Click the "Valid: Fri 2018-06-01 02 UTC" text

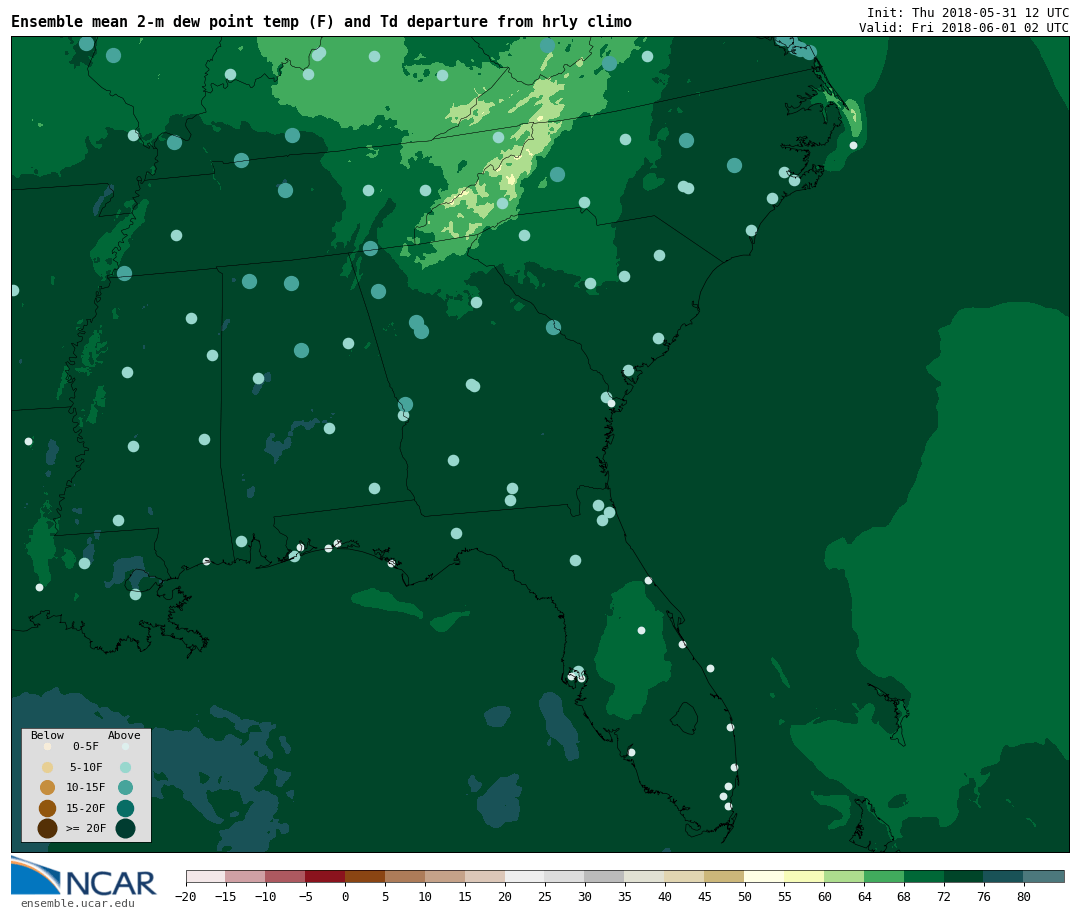[x=964, y=28]
